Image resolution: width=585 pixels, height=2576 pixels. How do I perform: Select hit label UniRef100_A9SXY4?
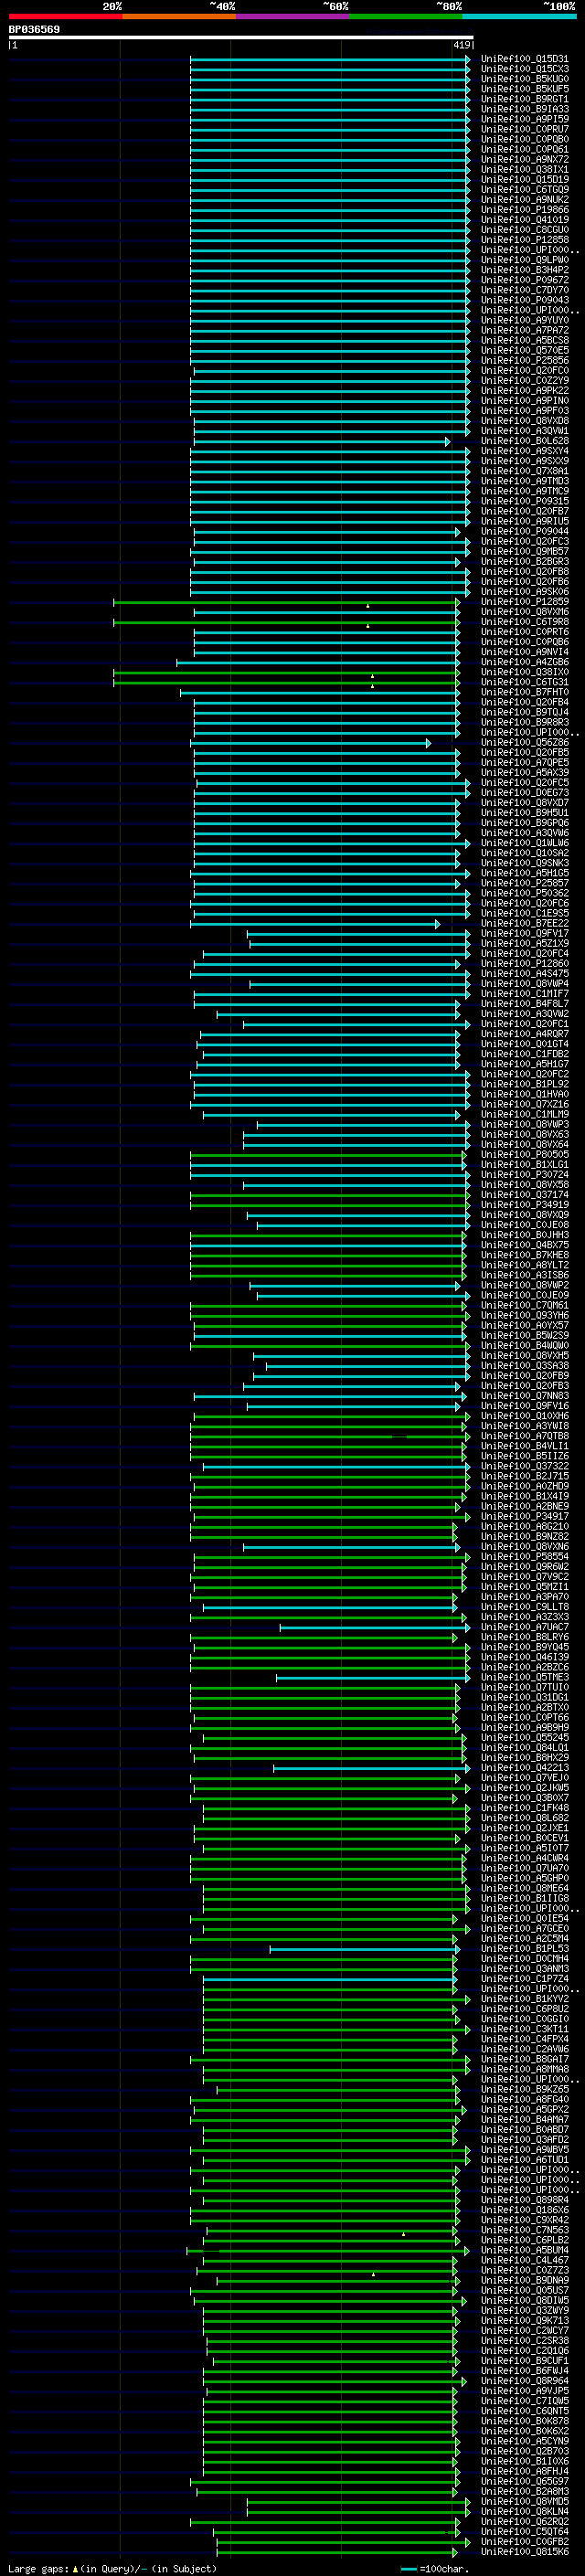tap(524, 450)
